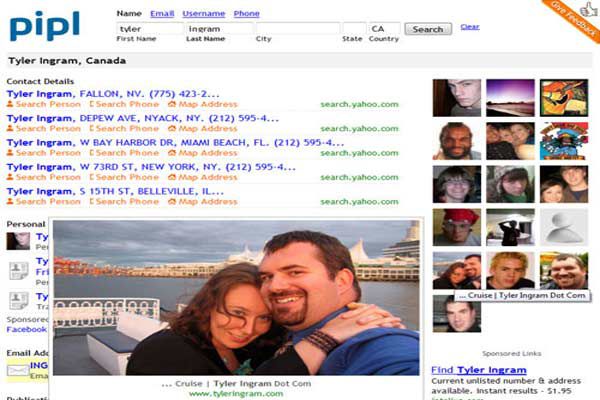Click Map Address icon under Miami Beach result

pyautogui.click(x=172, y=153)
